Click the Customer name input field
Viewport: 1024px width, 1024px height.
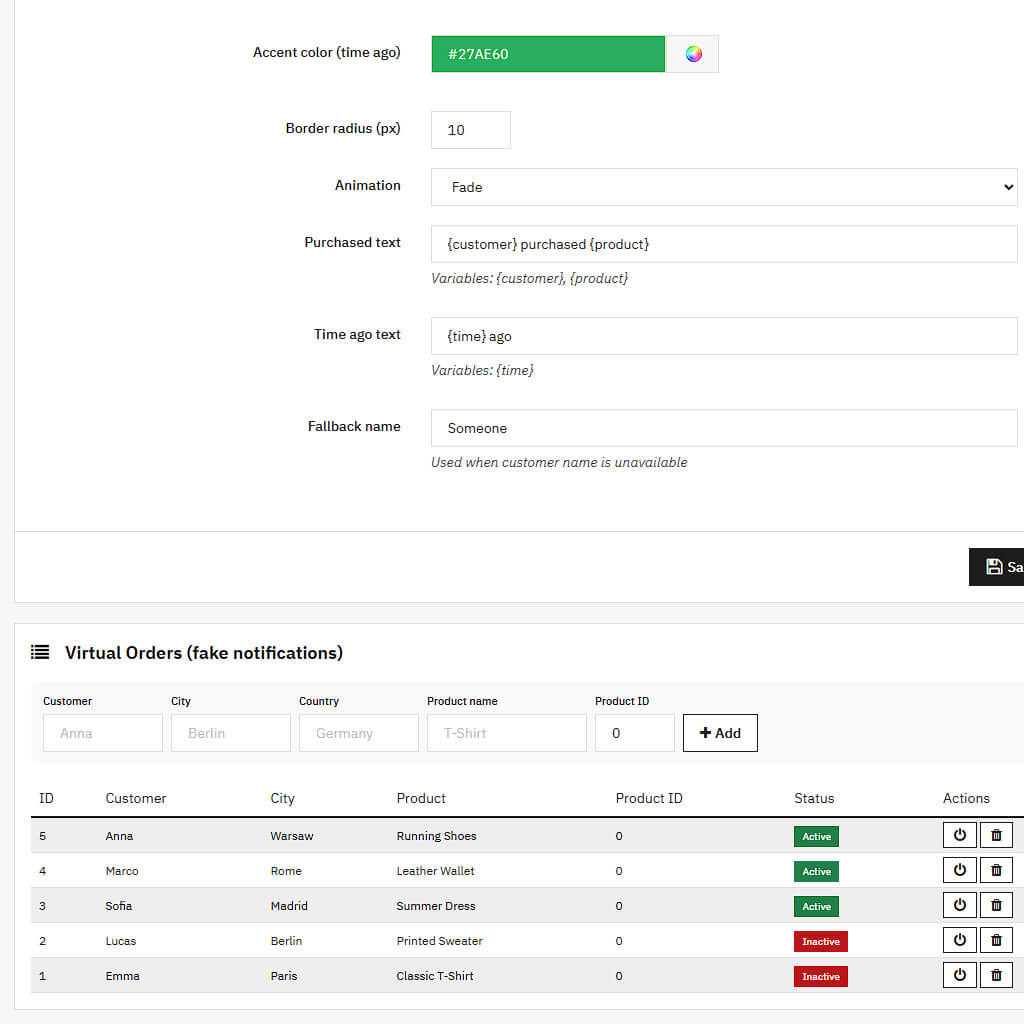(x=103, y=733)
